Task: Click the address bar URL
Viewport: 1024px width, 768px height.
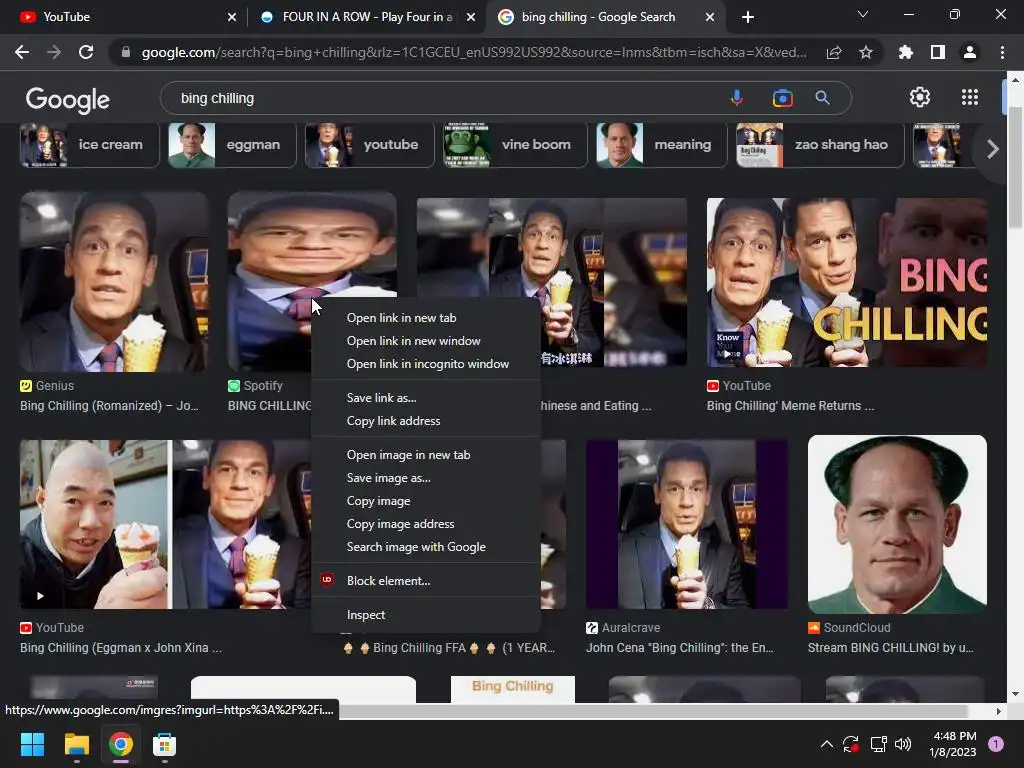Action: point(473,52)
